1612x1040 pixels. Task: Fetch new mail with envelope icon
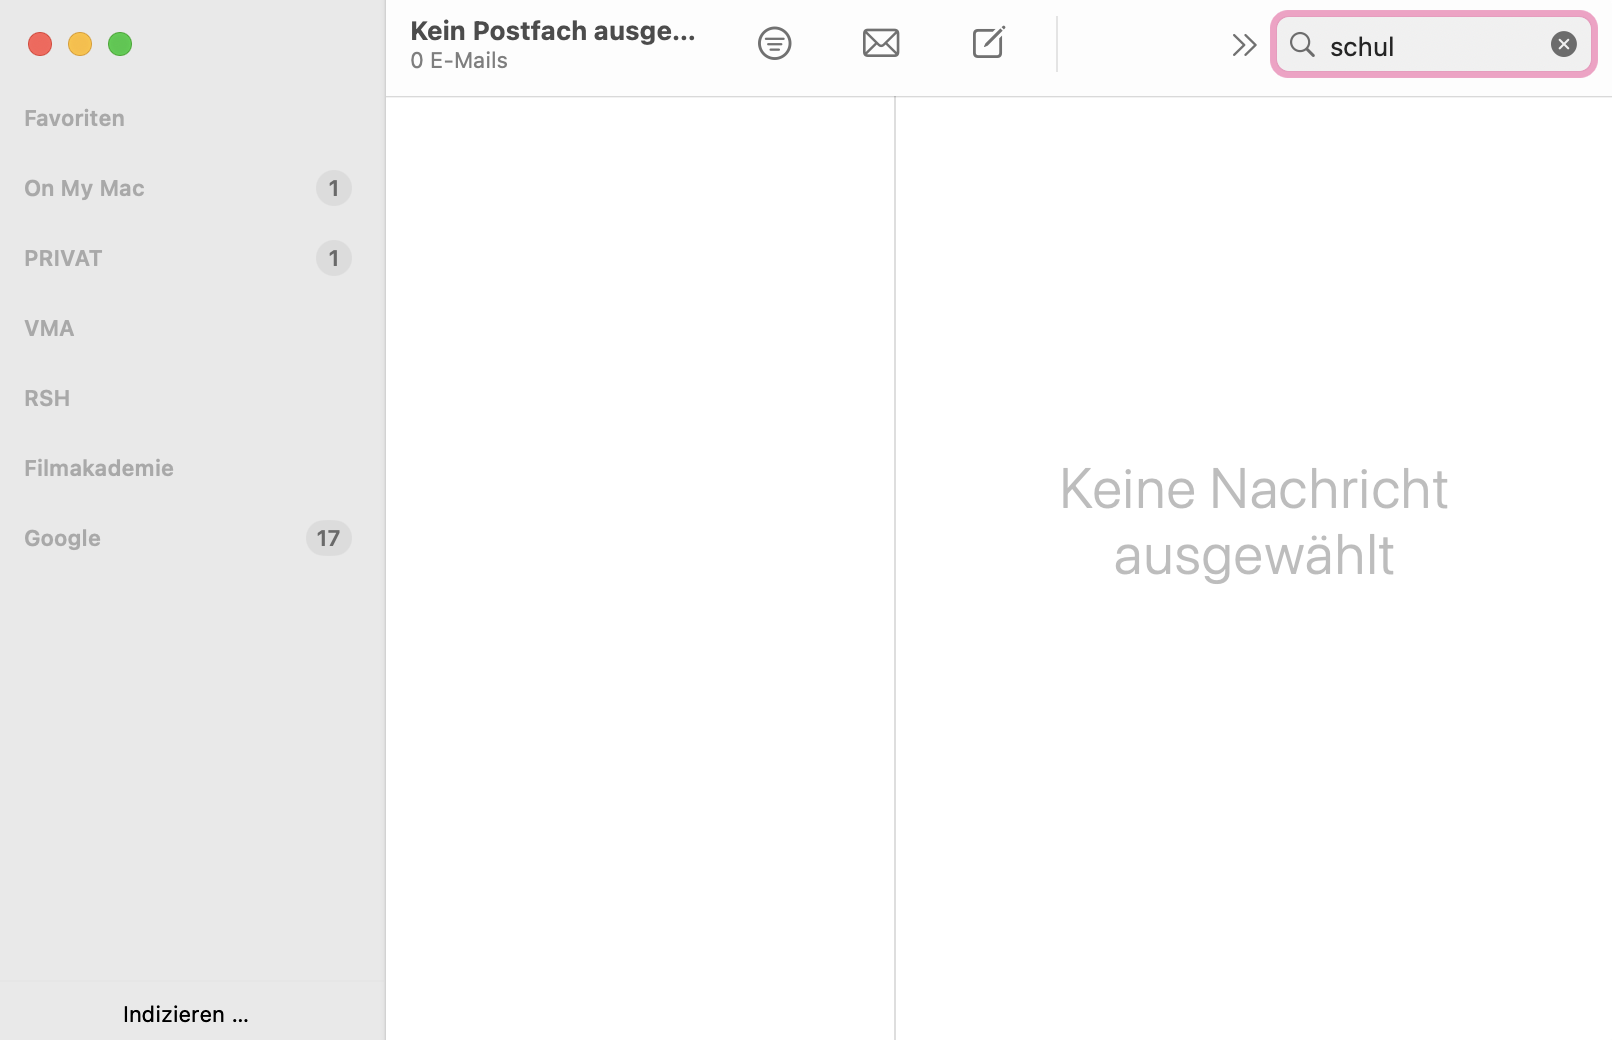tap(881, 44)
